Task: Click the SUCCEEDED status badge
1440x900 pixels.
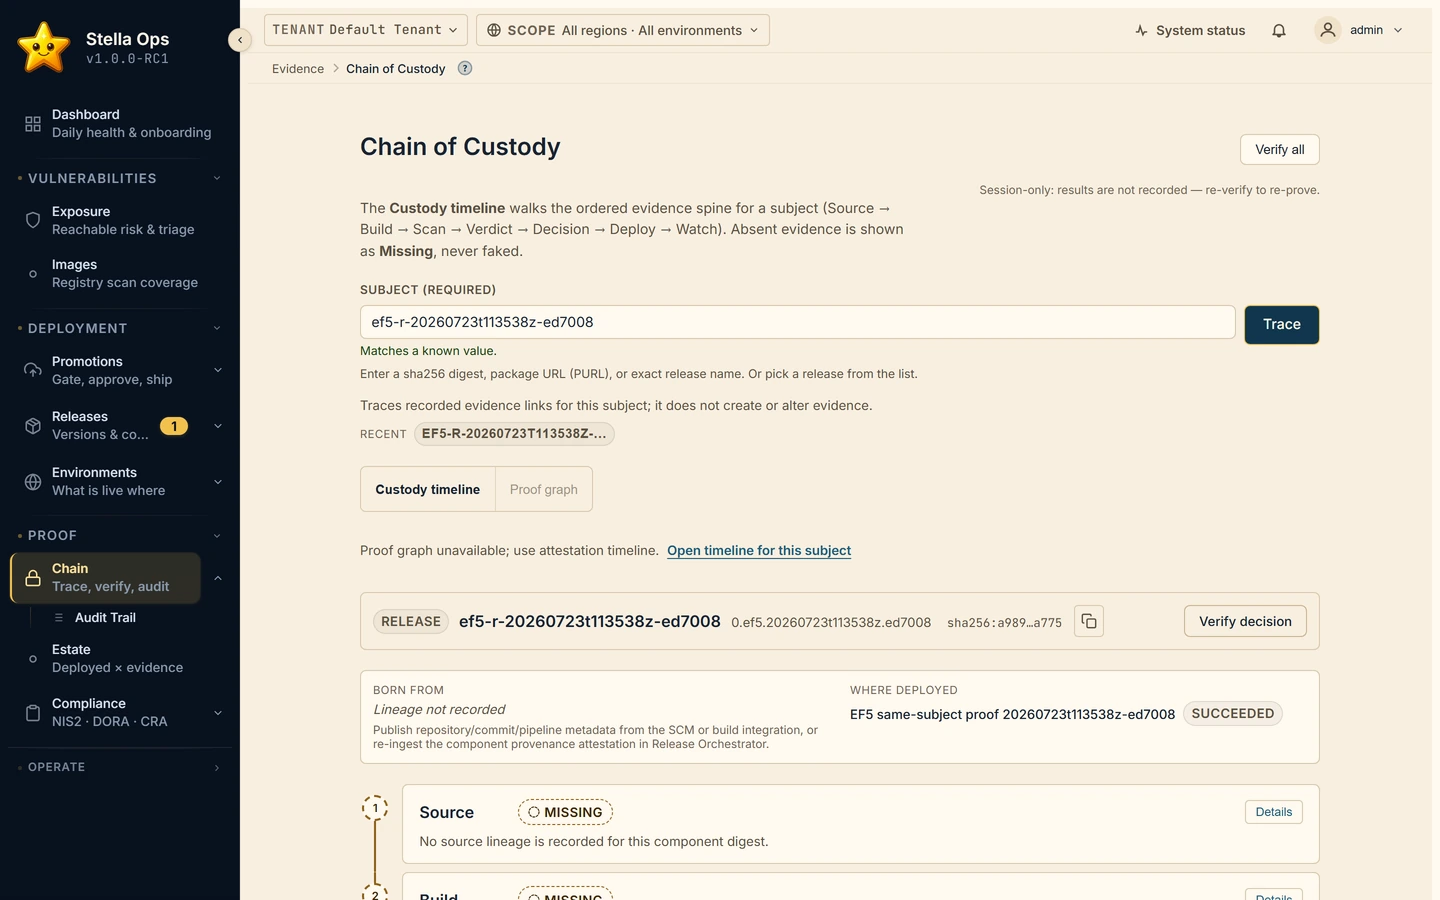Action: (x=1233, y=714)
